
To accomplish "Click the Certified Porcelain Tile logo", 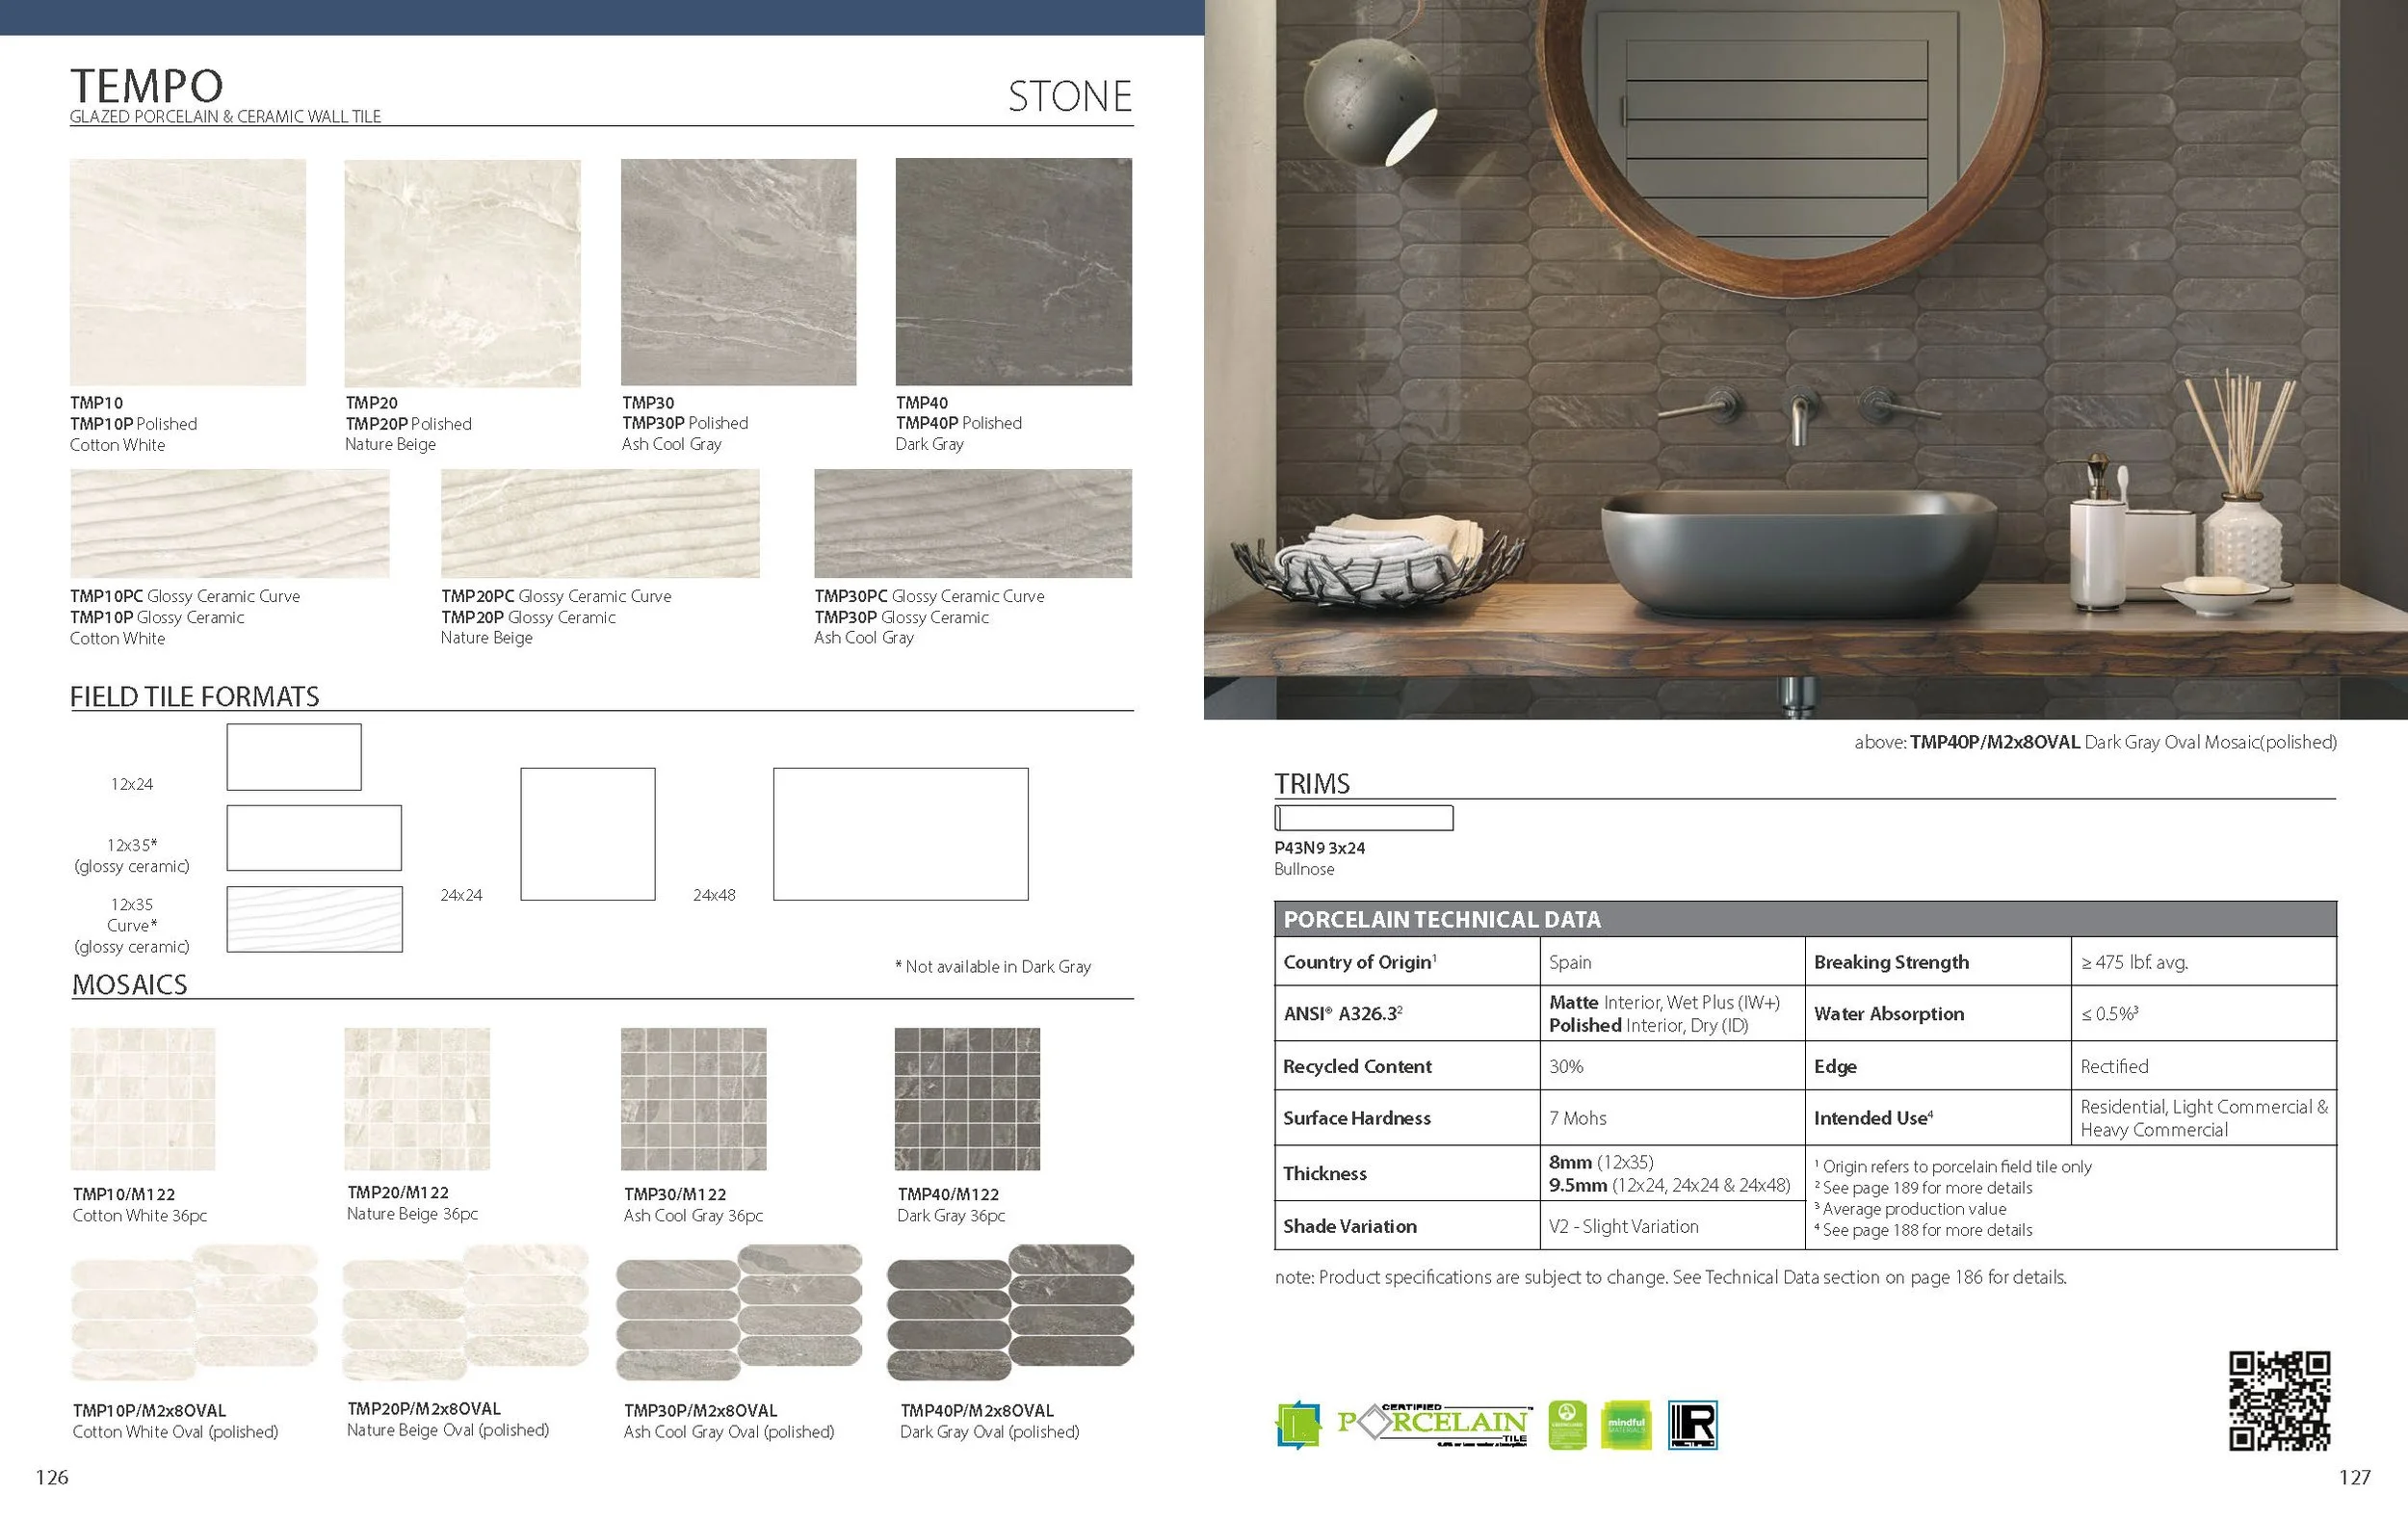I will (1433, 1425).
